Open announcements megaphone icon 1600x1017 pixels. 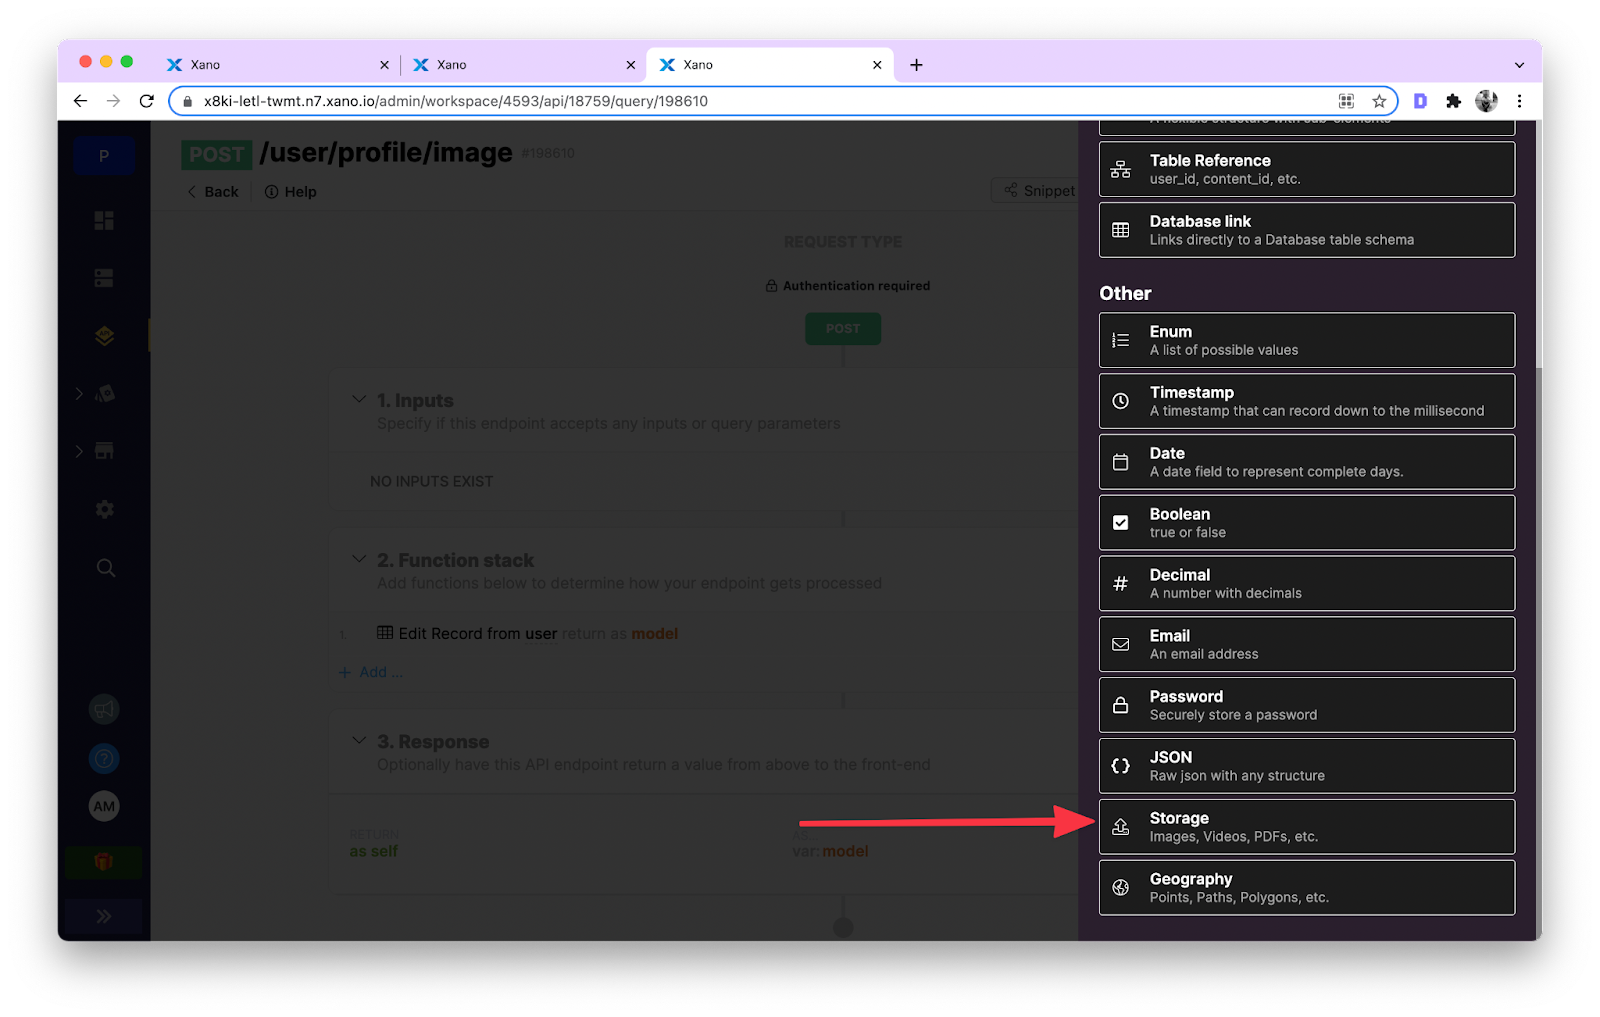coord(104,709)
